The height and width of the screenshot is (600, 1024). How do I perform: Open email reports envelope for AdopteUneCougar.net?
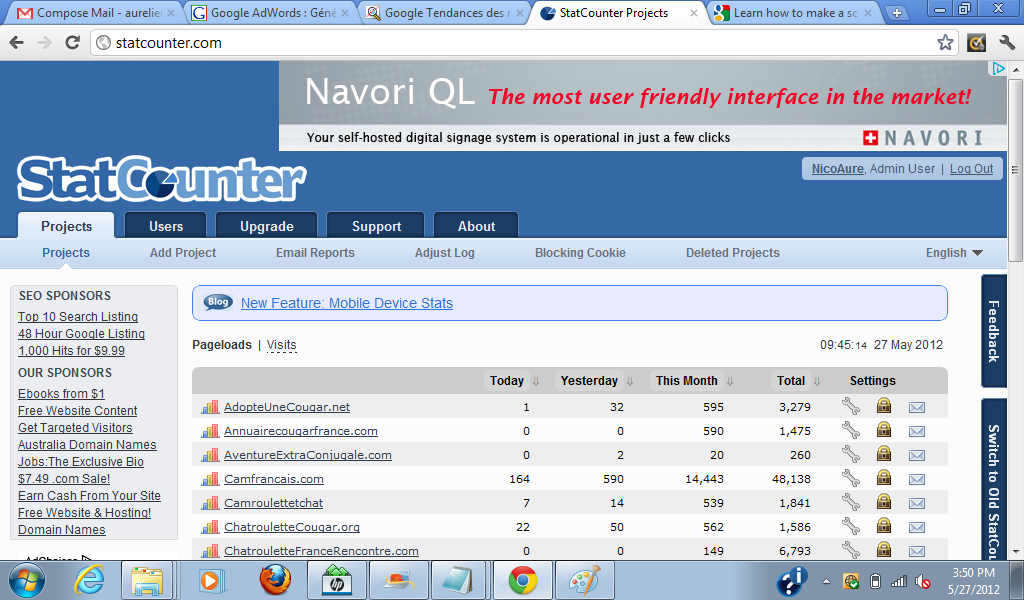[917, 407]
